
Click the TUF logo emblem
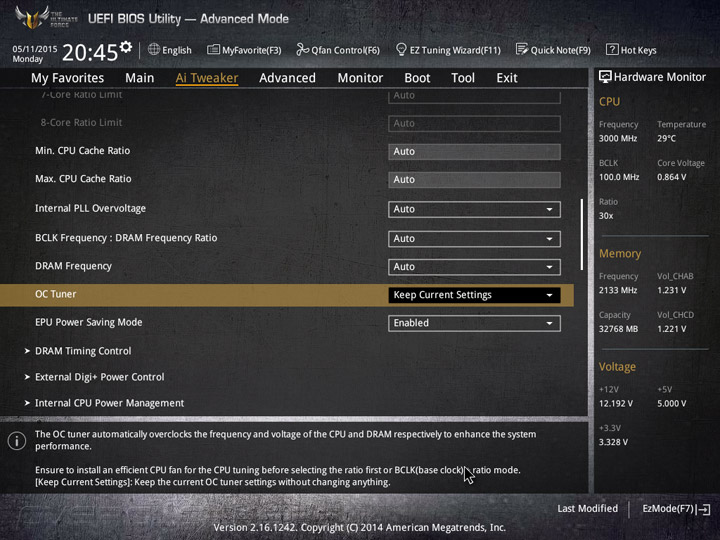(x=32, y=17)
